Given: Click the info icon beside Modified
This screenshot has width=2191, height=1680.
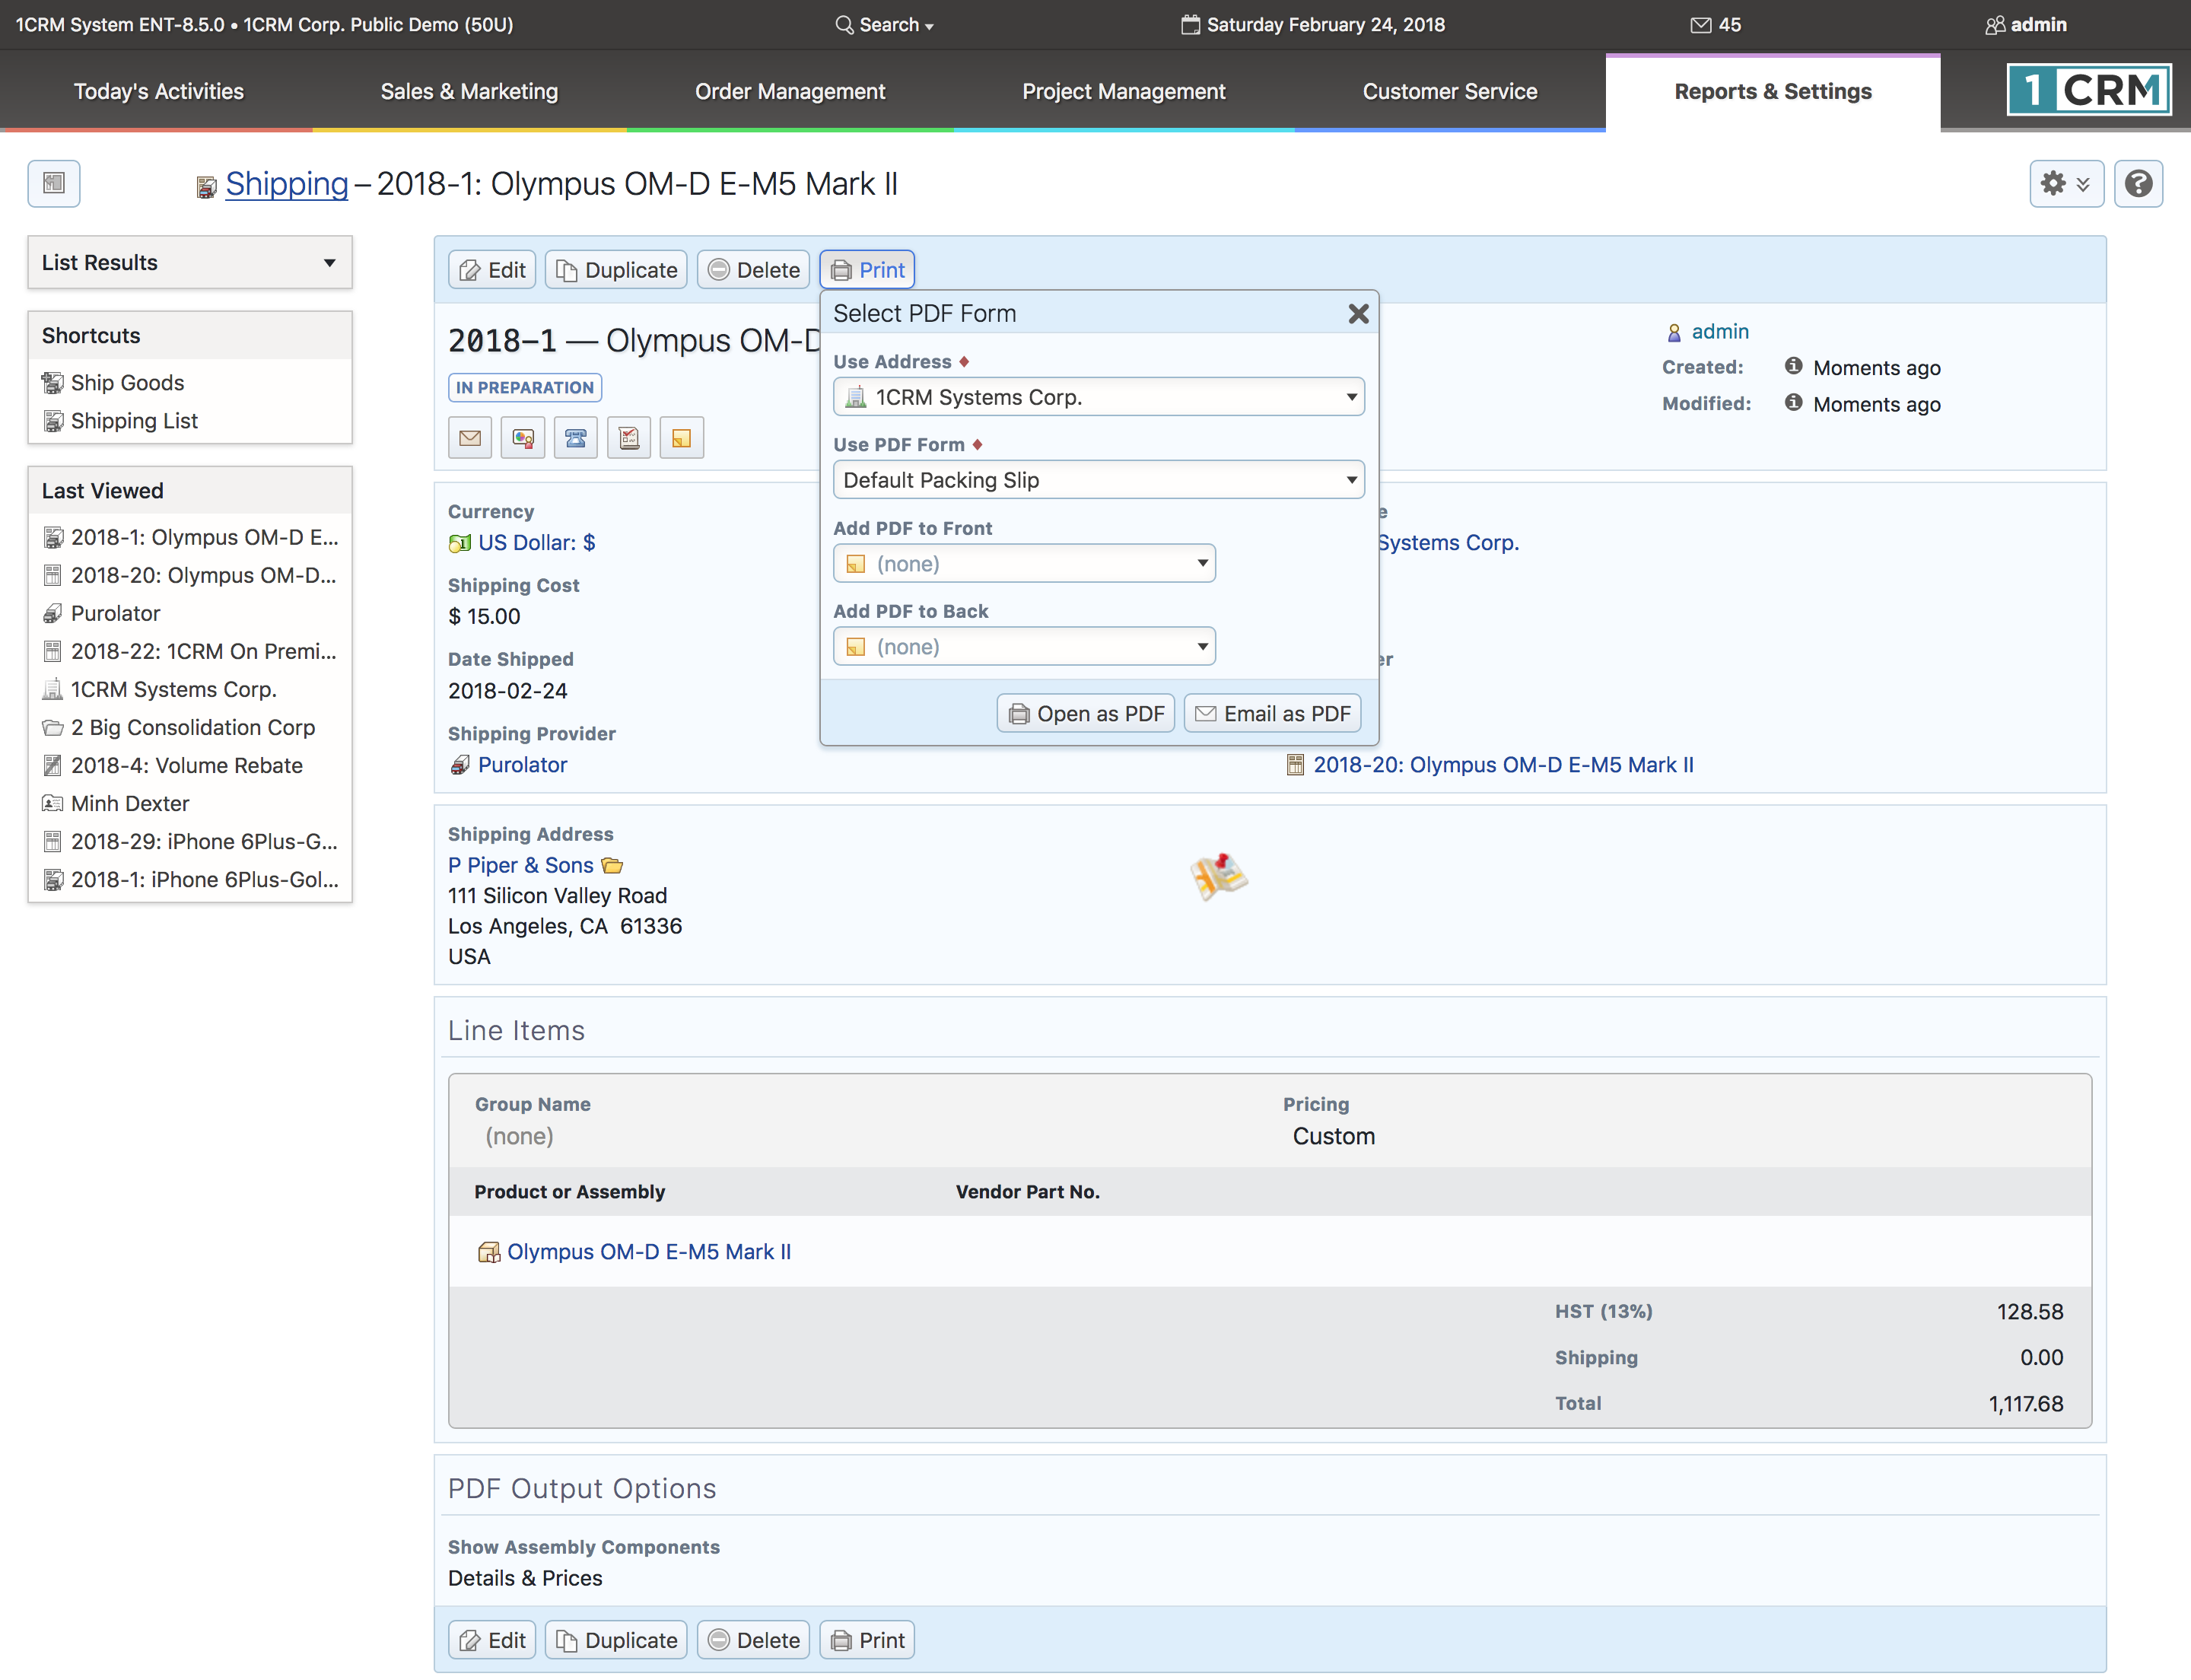Looking at the screenshot, I should point(1793,403).
